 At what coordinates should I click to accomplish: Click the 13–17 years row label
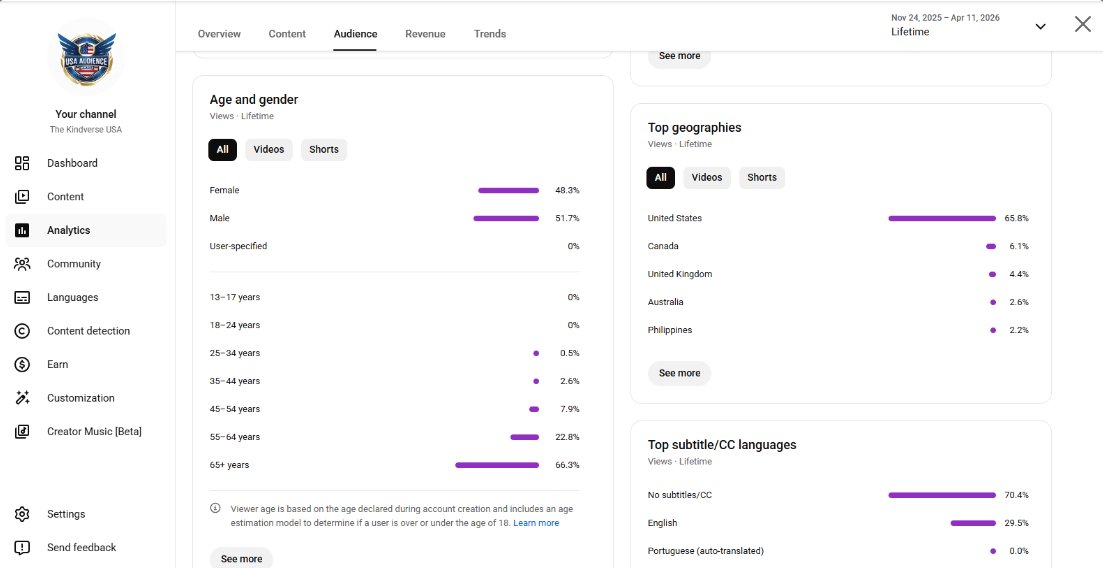point(235,298)
